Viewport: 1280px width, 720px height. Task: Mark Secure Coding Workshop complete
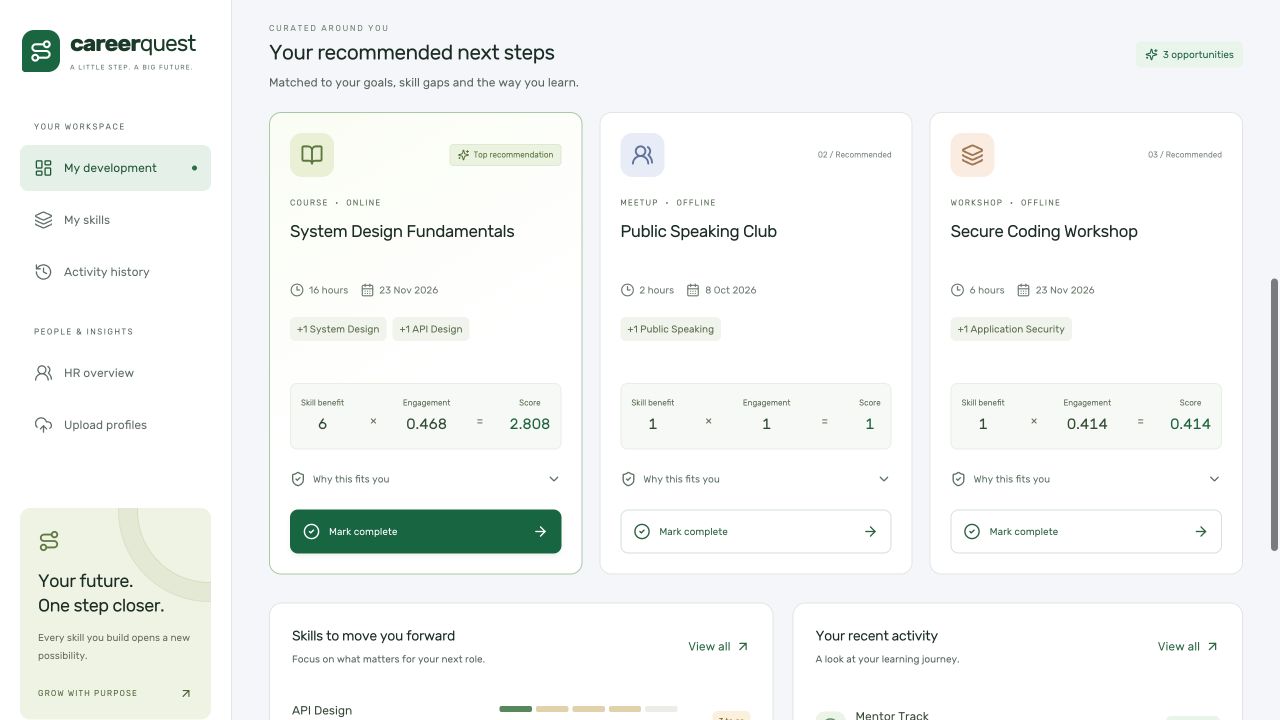pos(1086,532)
